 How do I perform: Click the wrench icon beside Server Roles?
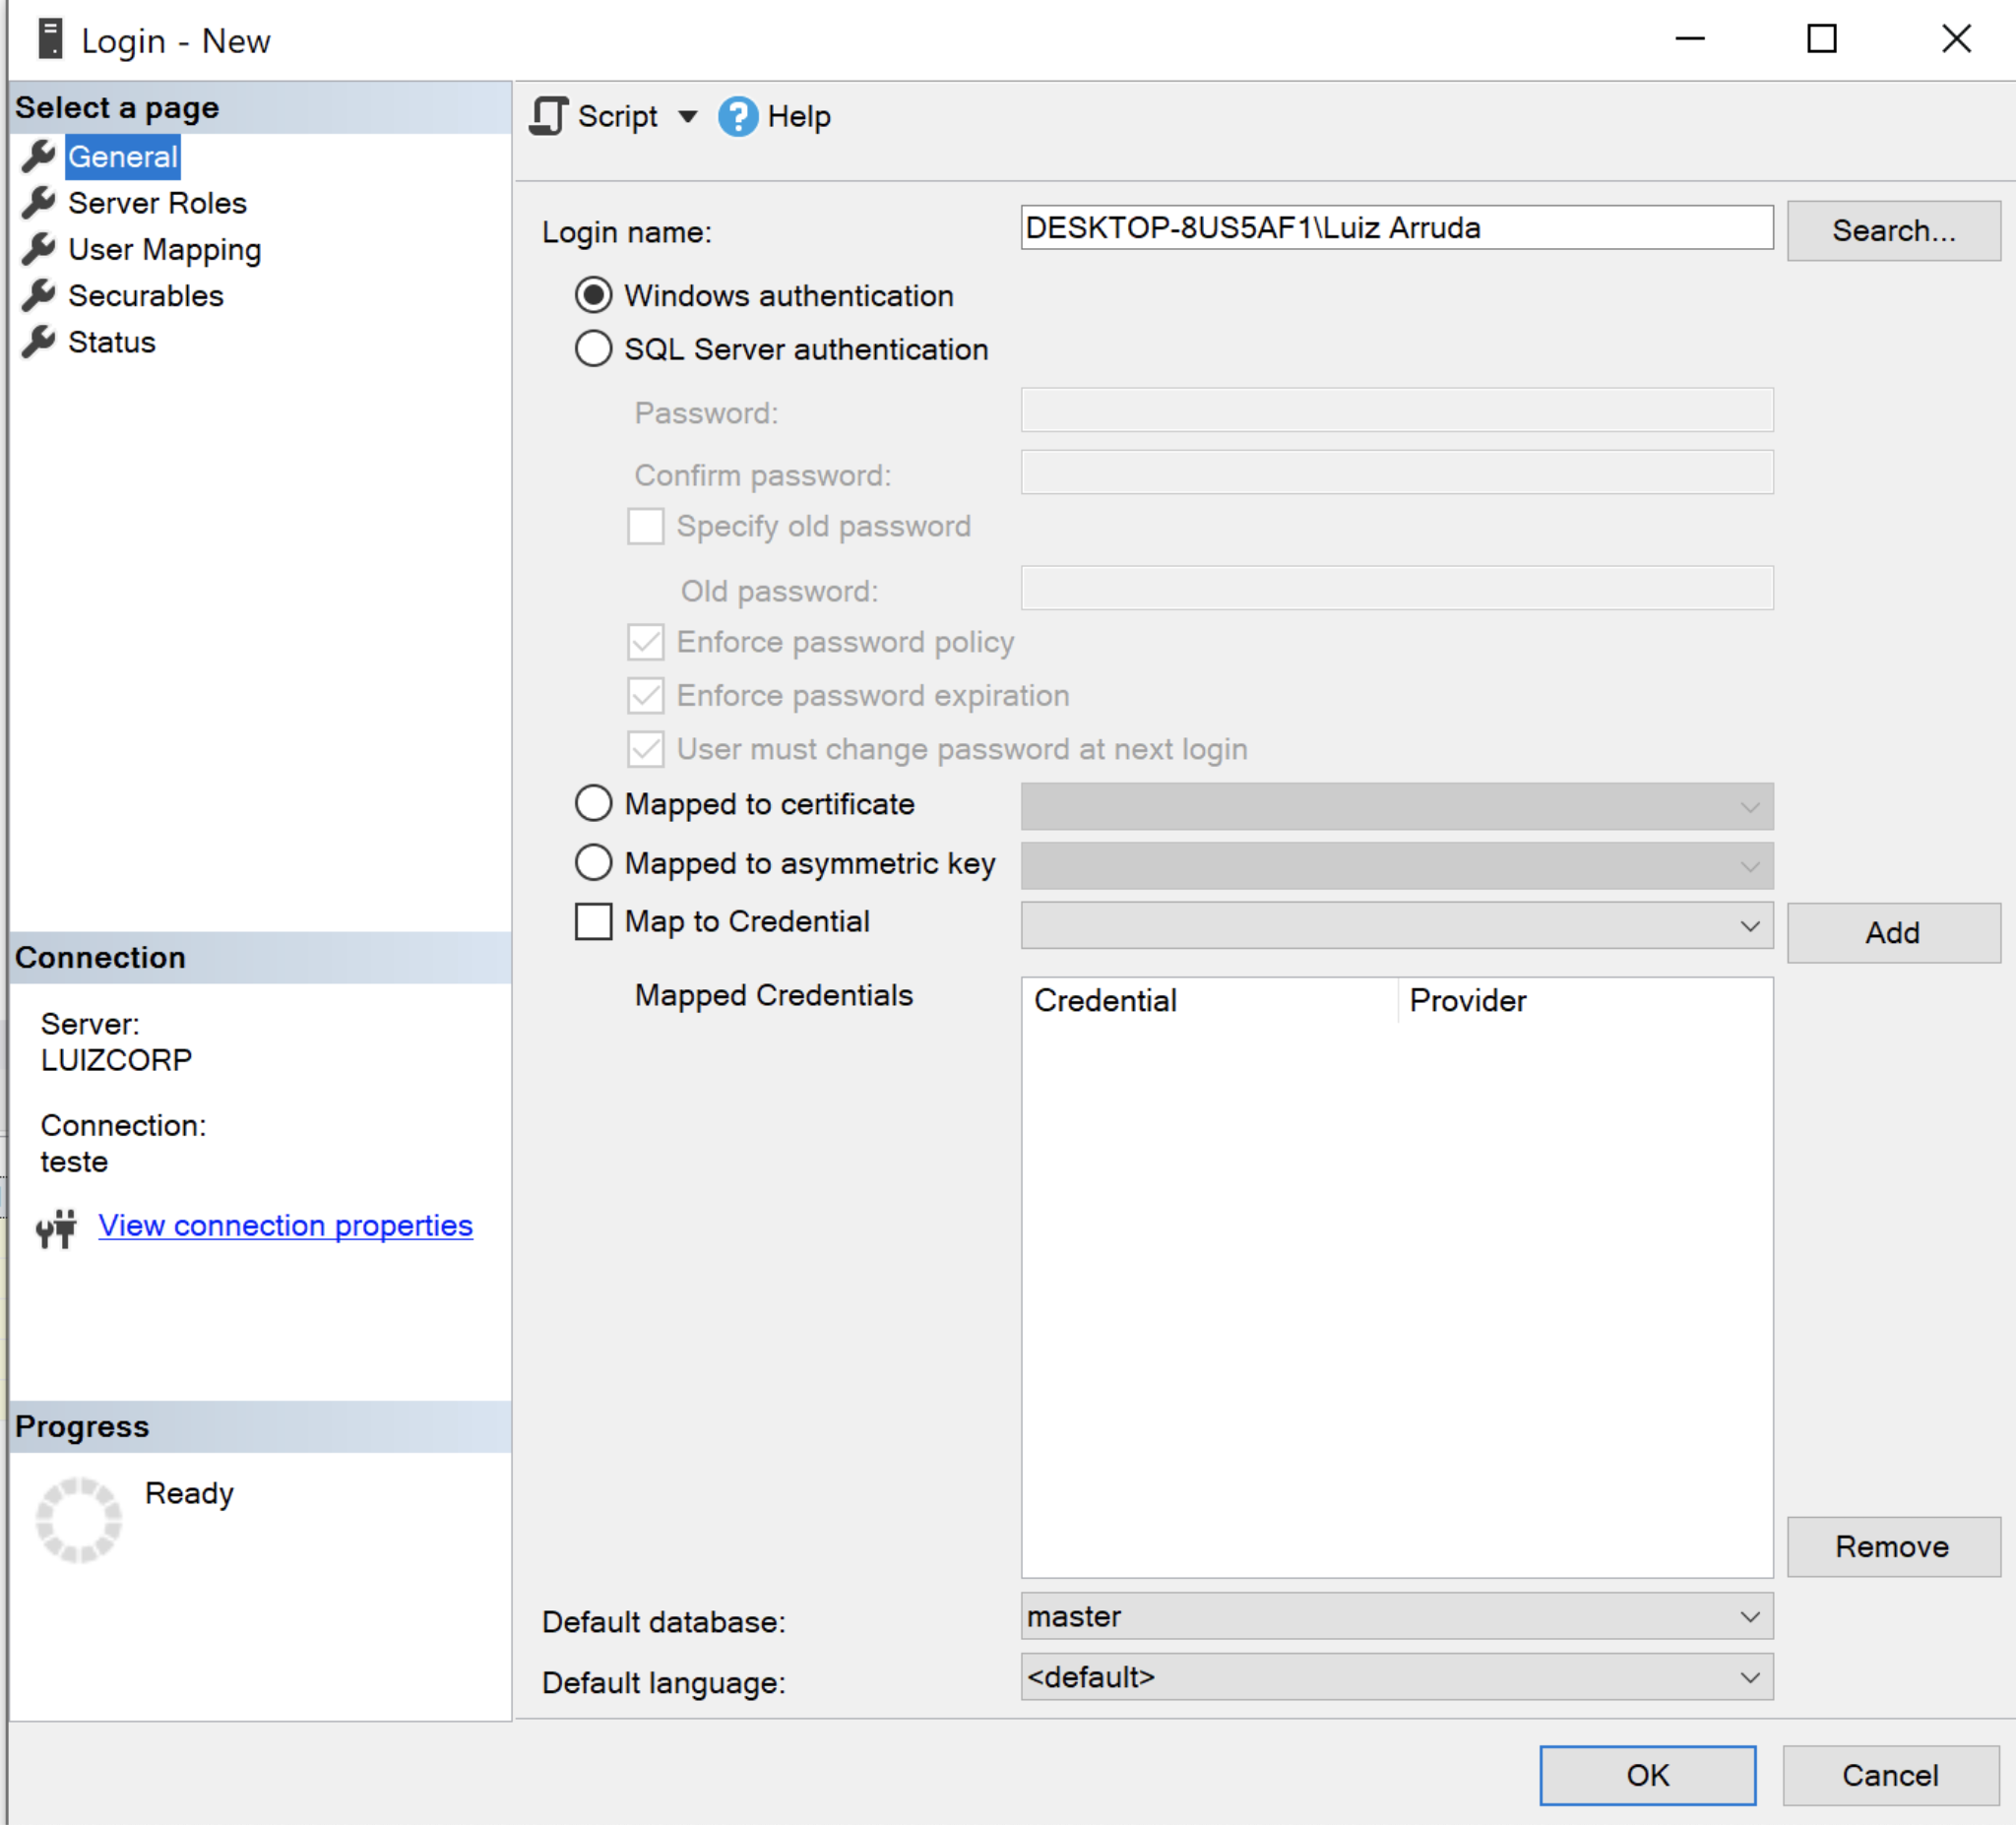(x=39, y=203)
